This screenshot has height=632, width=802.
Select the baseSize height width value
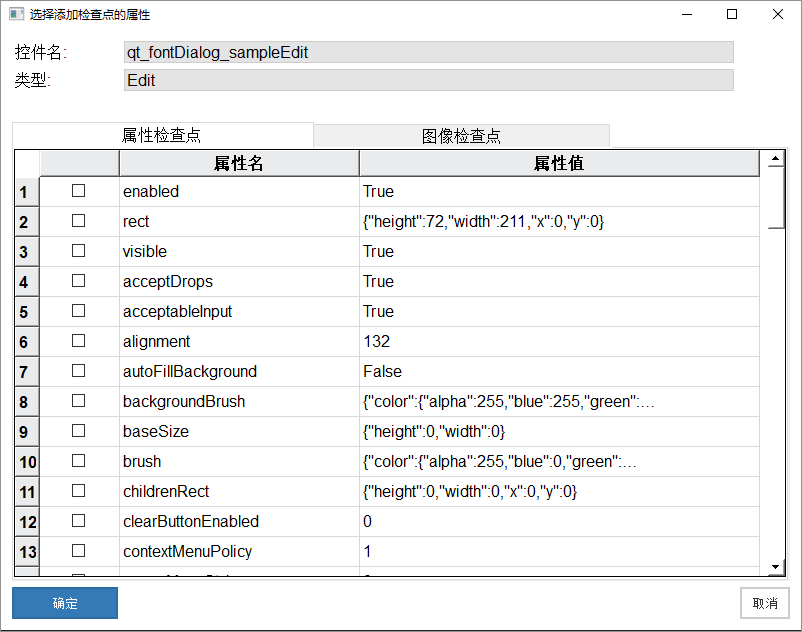[559, 432]
